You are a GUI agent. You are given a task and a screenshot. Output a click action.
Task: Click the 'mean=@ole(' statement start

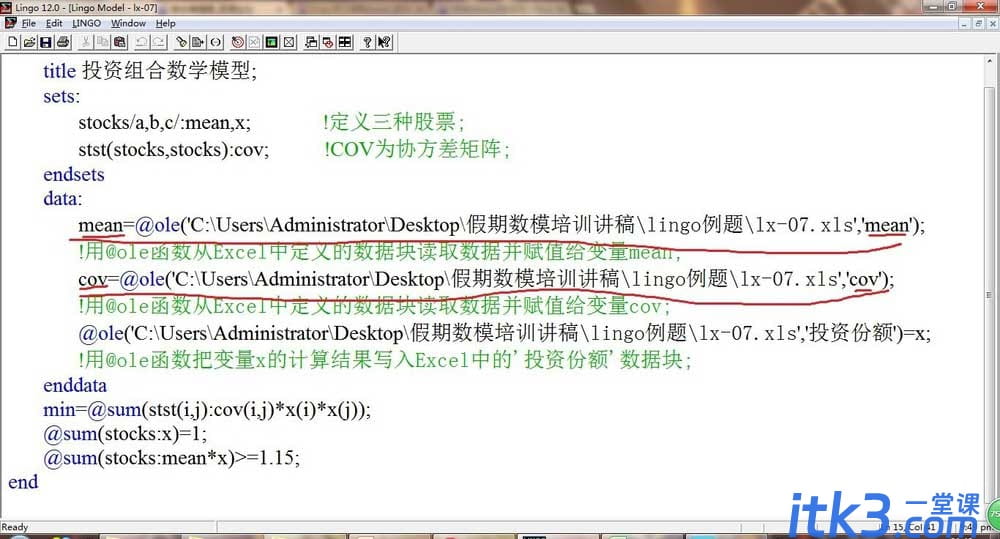[131, 225]
